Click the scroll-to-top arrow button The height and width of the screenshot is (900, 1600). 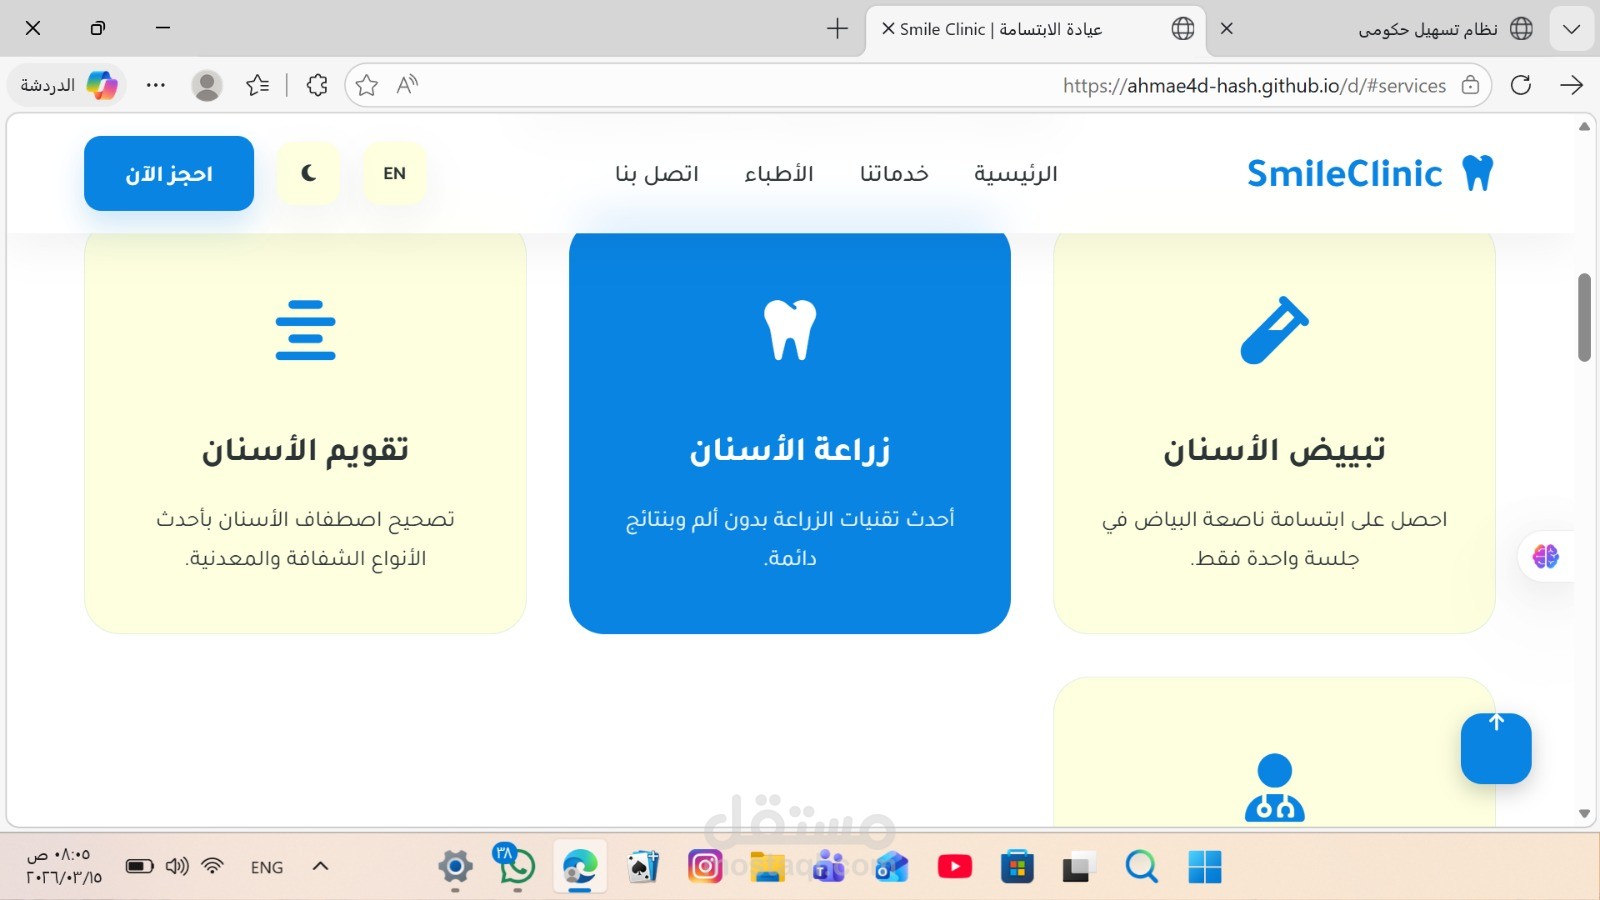point(1496,748)
